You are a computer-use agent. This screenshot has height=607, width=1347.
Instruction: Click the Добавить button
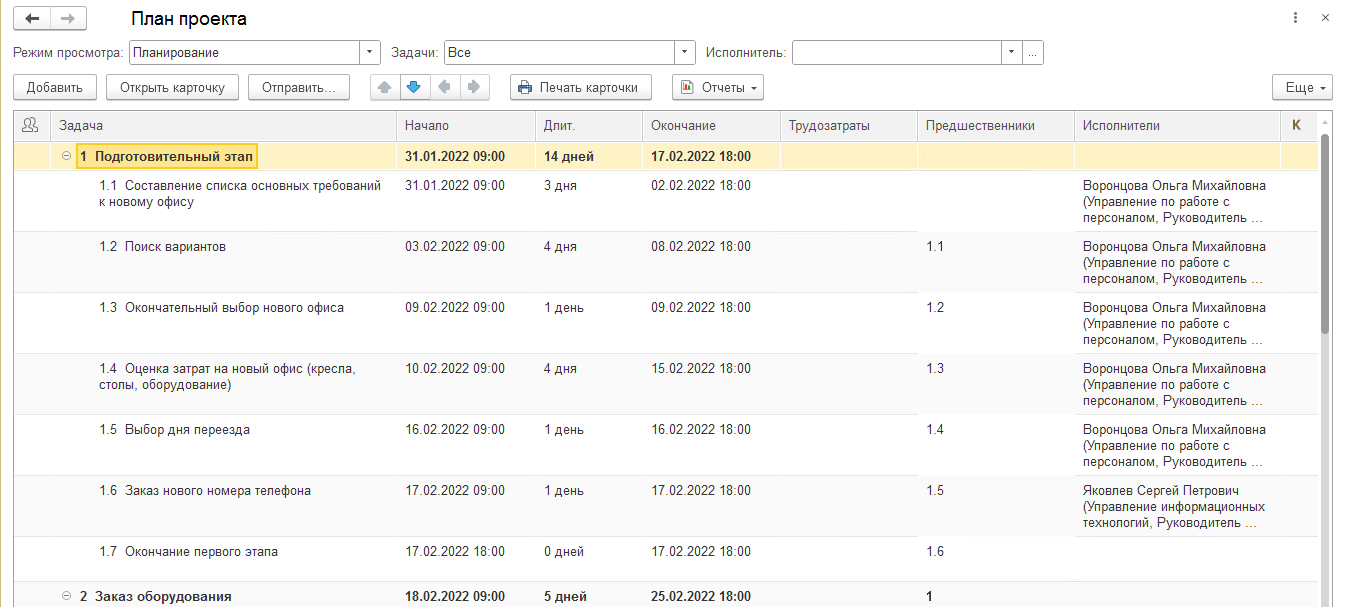(x=55, y=87)
